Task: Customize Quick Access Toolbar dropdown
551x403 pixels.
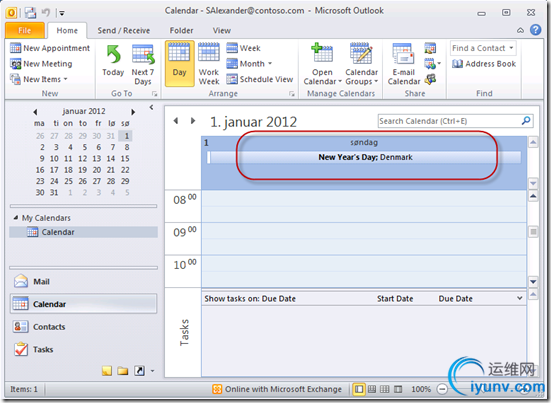Action: click(x=62, y=13)
